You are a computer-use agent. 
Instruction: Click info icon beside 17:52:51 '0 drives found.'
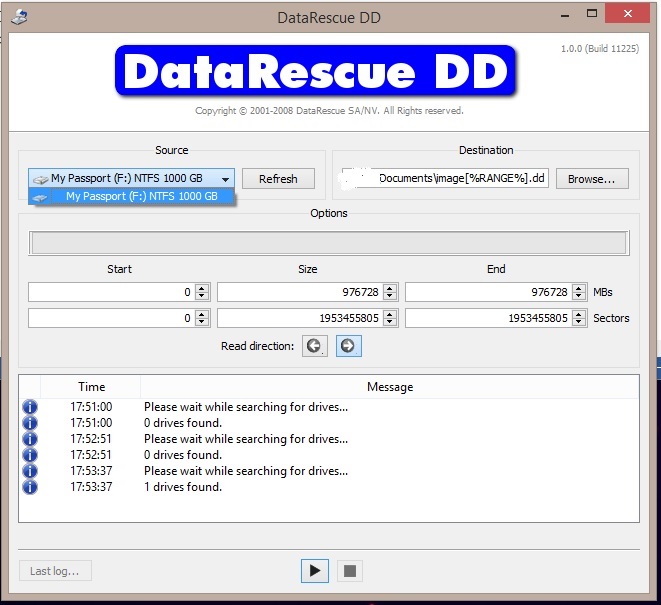[30, 455]
